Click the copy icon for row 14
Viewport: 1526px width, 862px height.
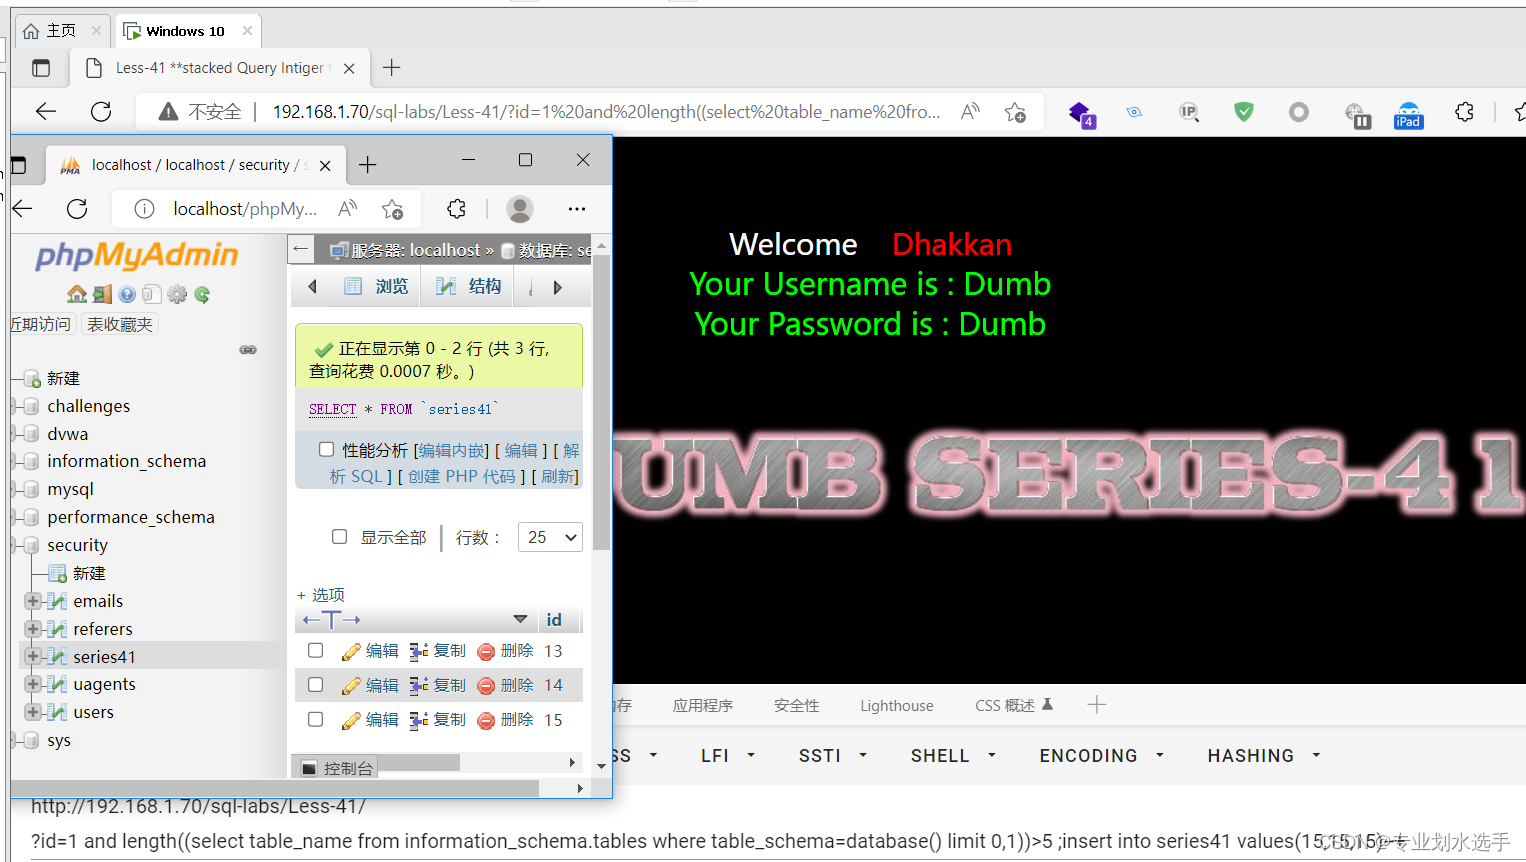click(x=419, y=686)
